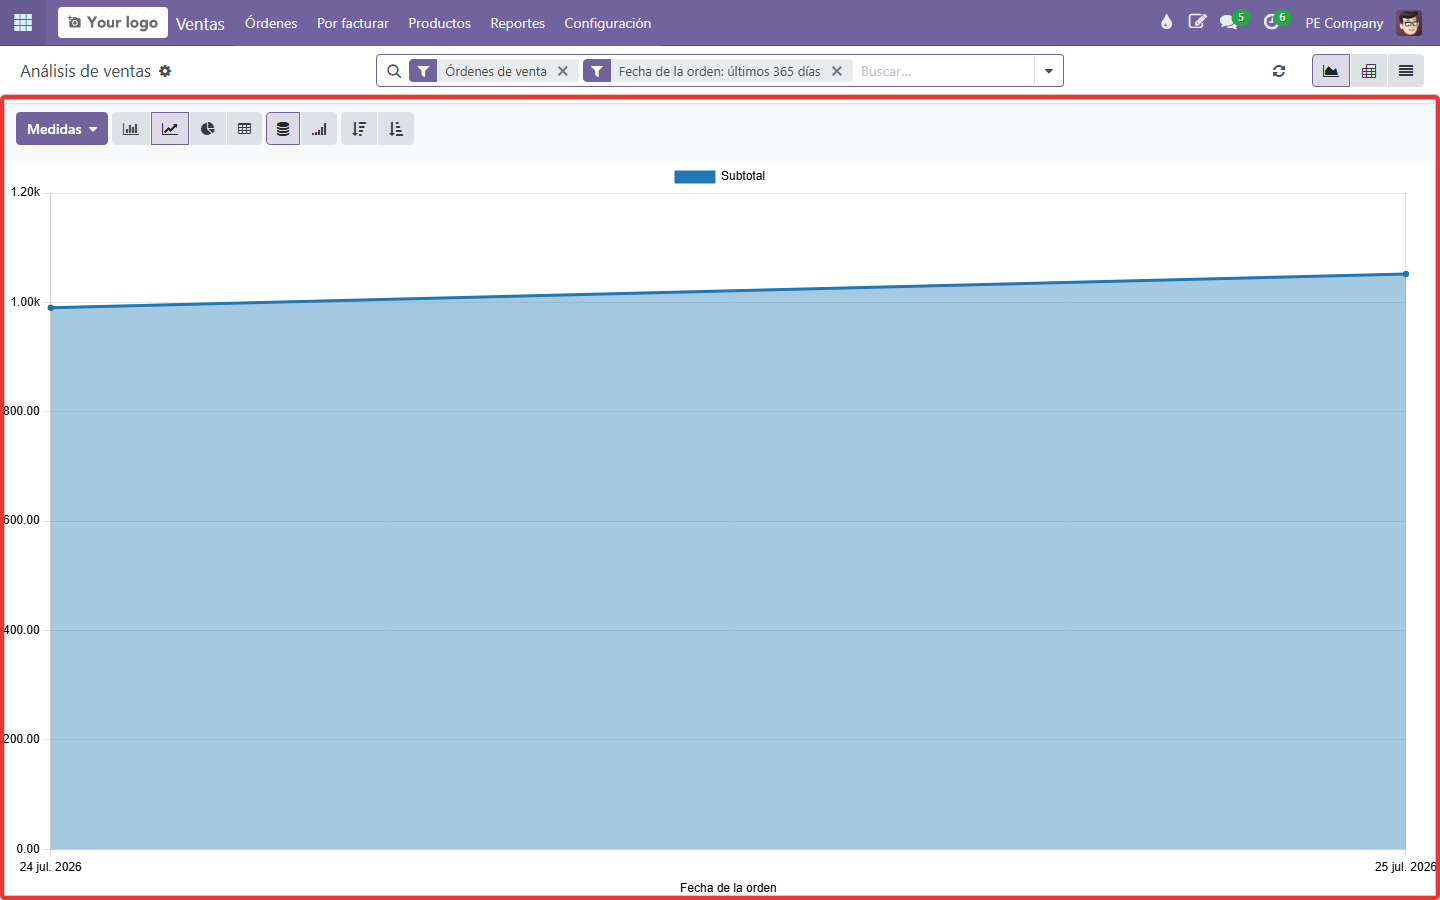Open the Configuración menu
The image size is (1440, 900).
(607, 23)
